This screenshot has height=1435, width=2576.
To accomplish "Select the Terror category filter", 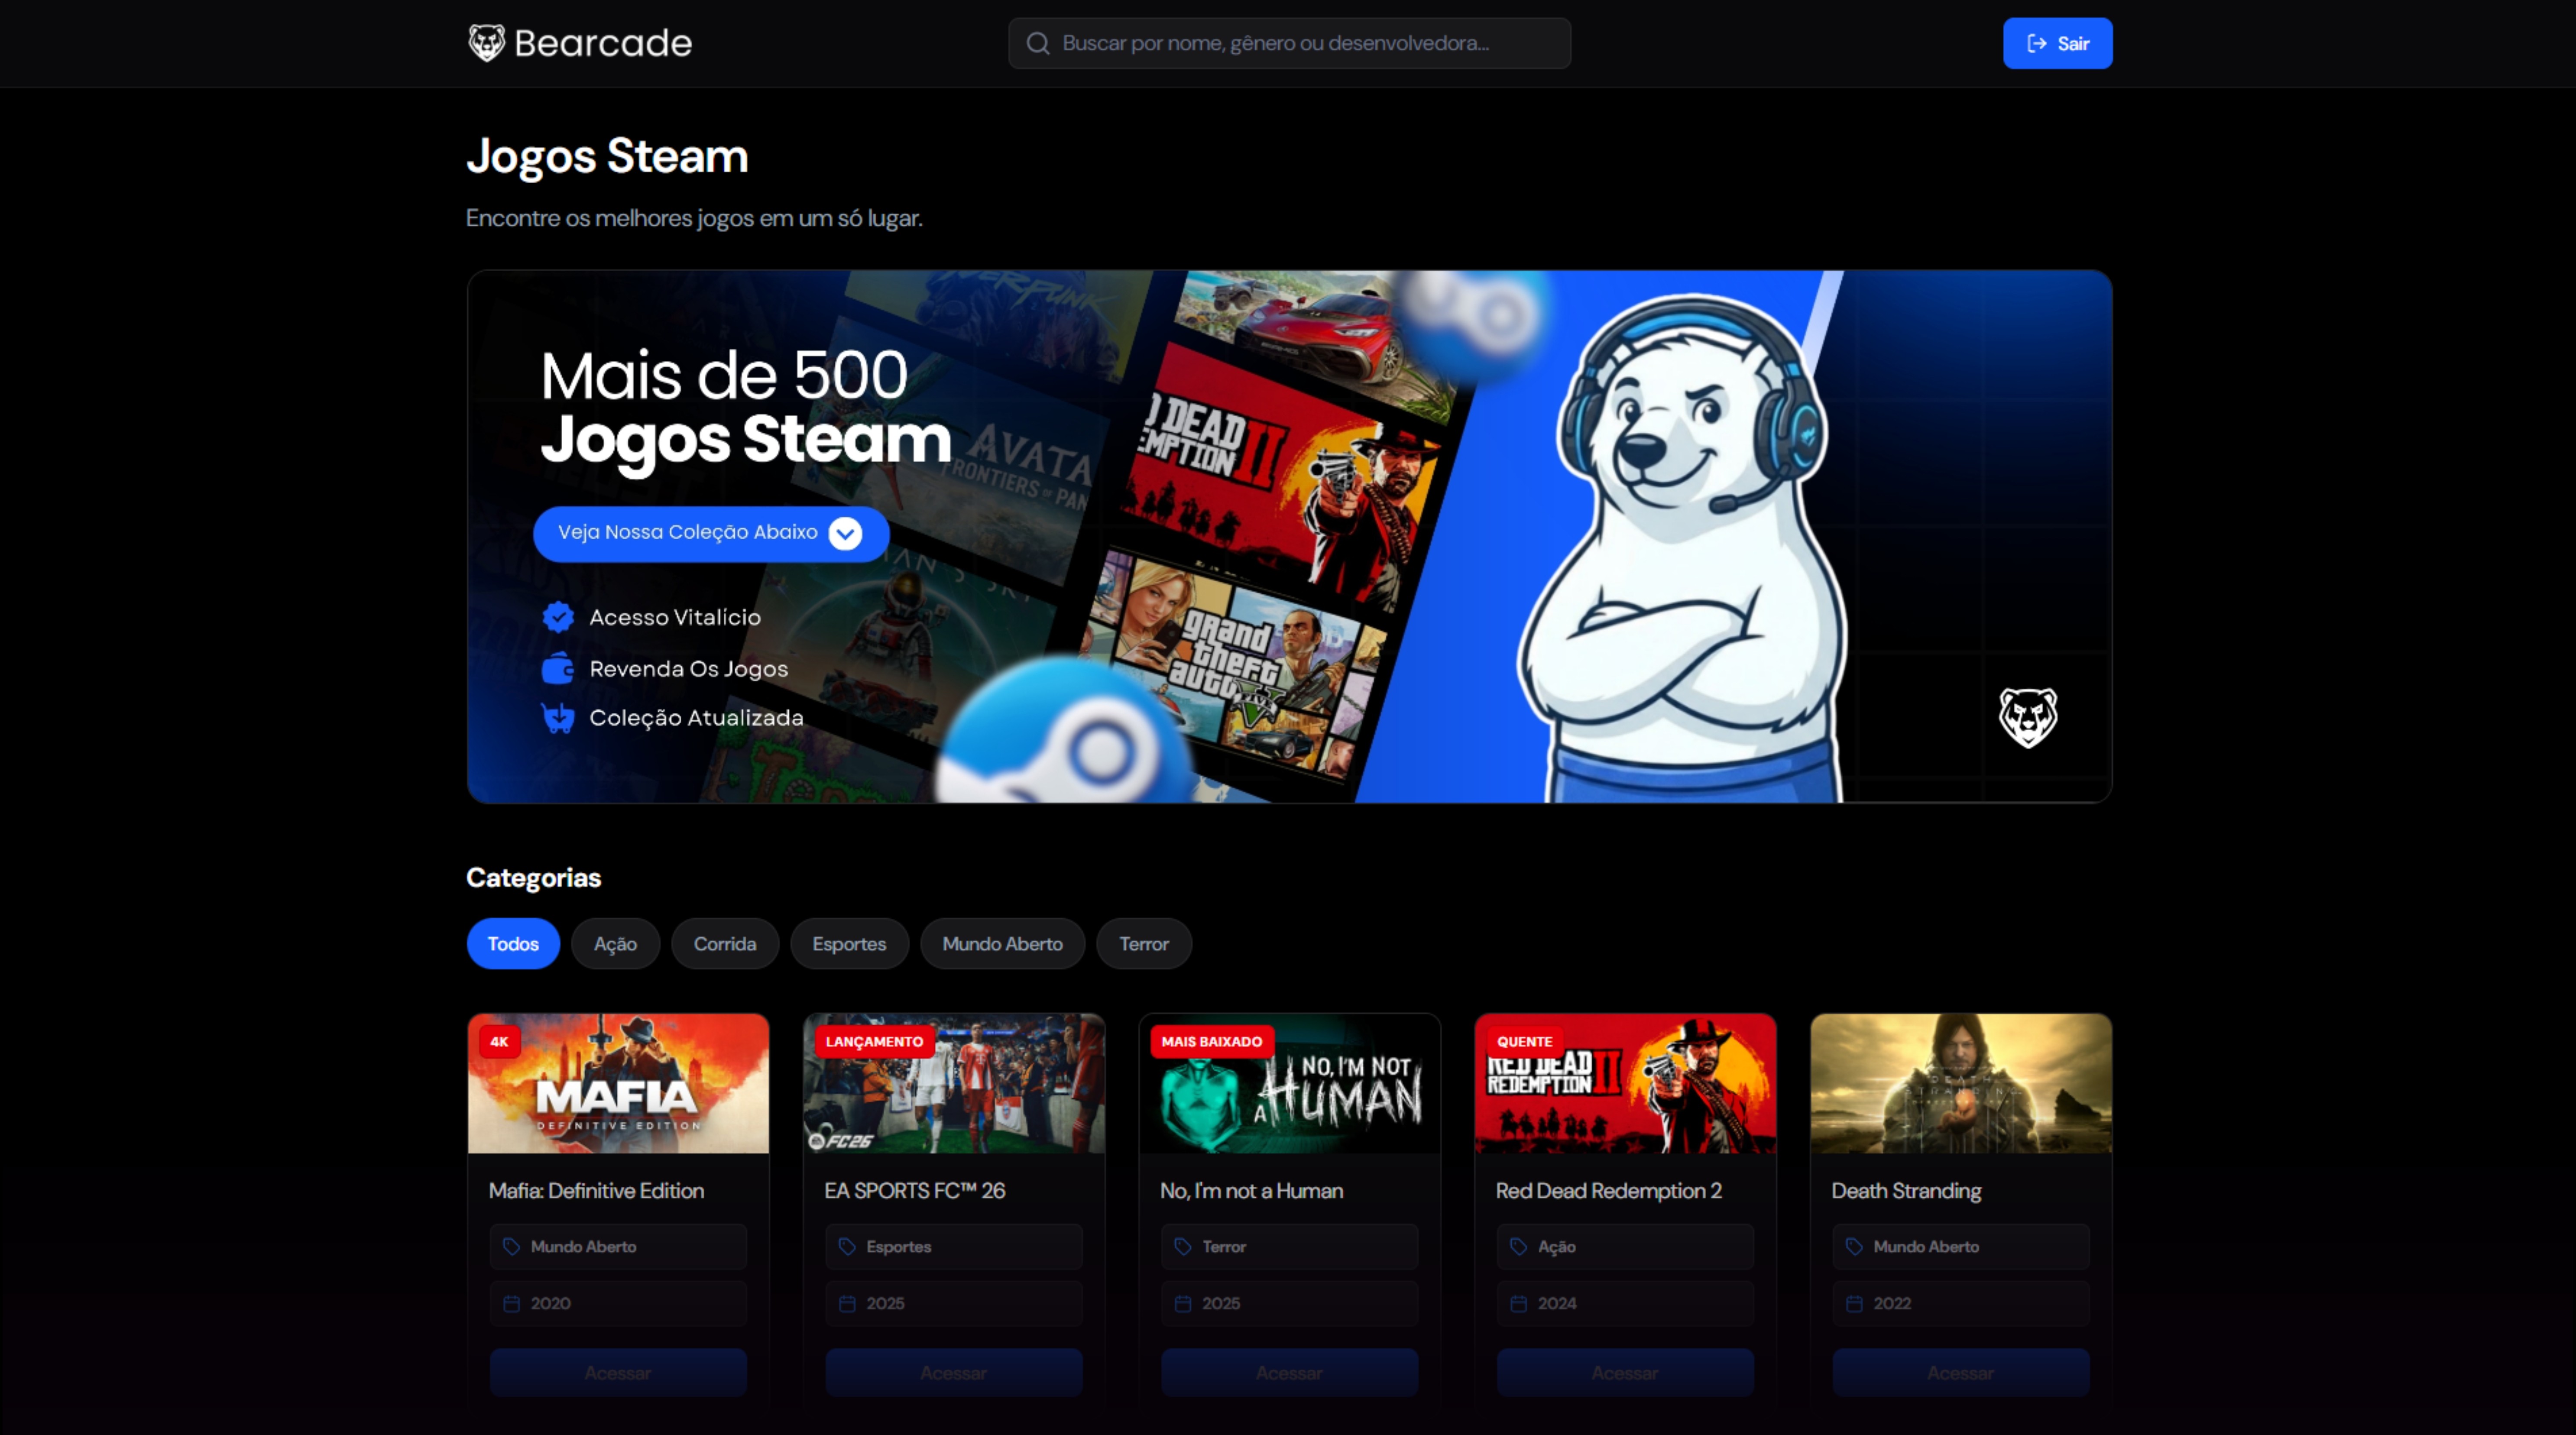I will click(1143, 943).
